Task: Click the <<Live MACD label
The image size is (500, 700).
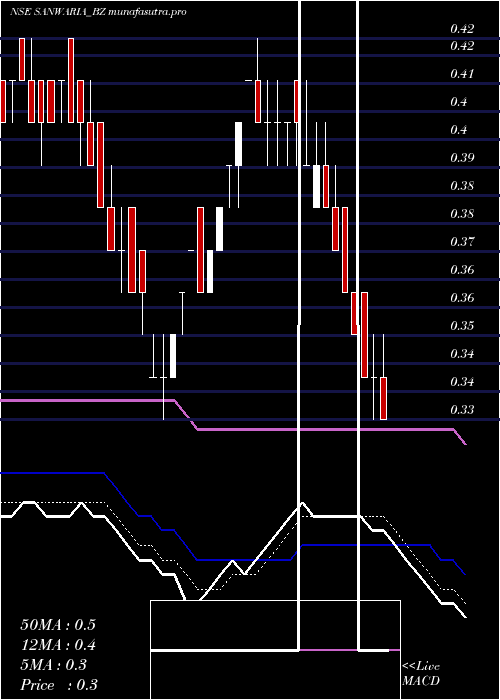Action: tap(421, 673)
